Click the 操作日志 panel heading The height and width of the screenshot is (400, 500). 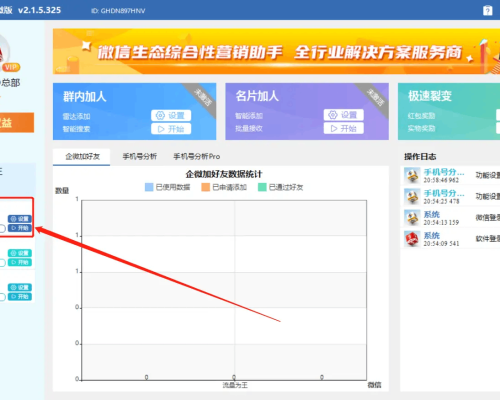420,157
